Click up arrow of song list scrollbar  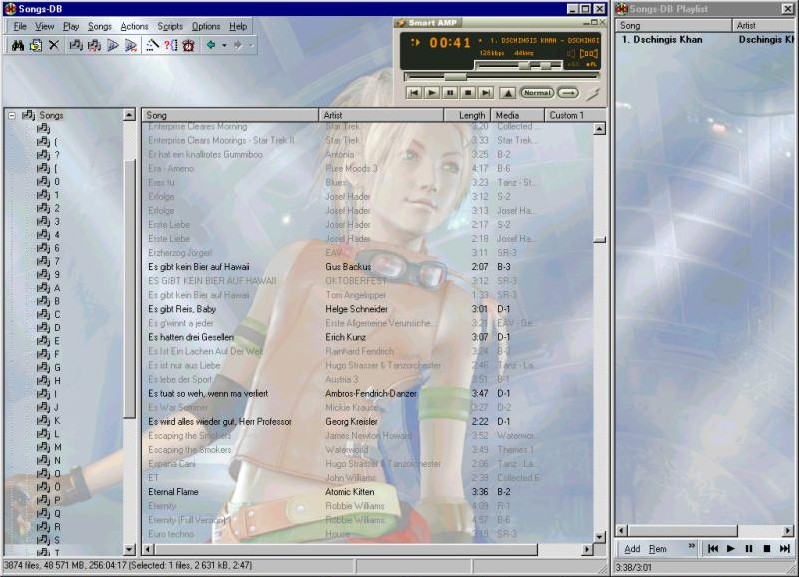600,128
